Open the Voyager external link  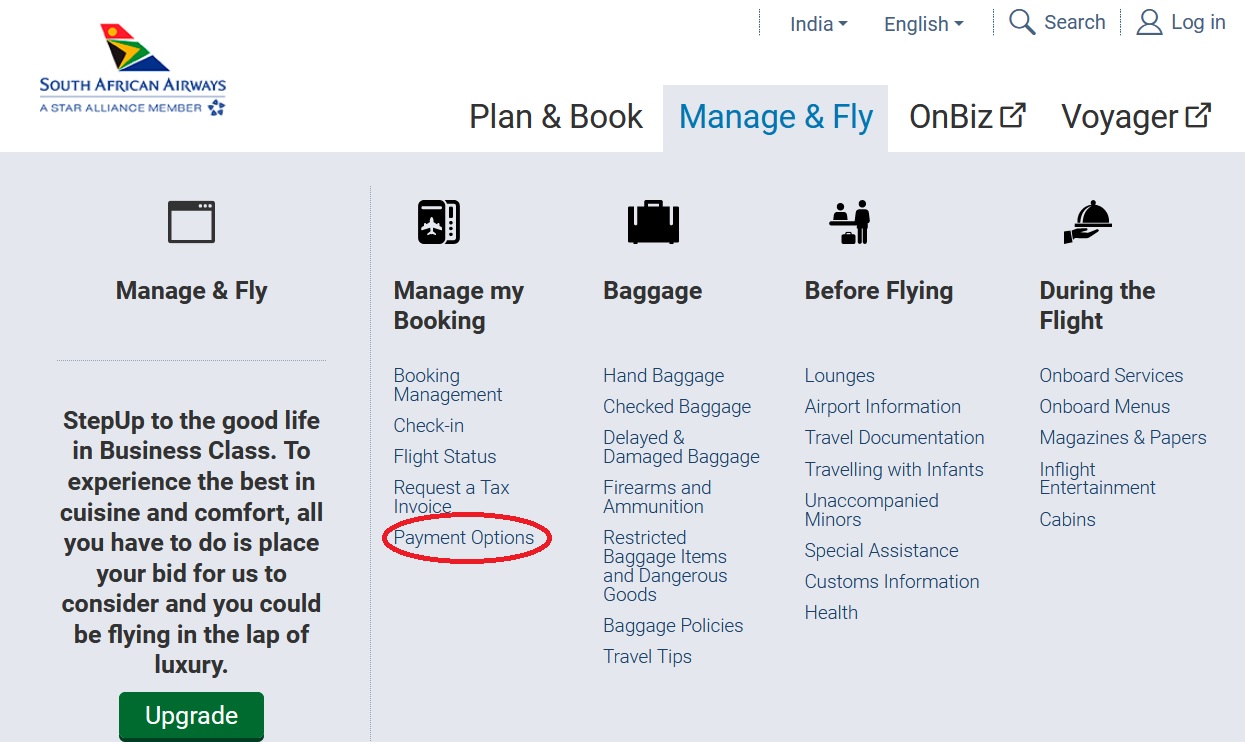click(1136, 117)
